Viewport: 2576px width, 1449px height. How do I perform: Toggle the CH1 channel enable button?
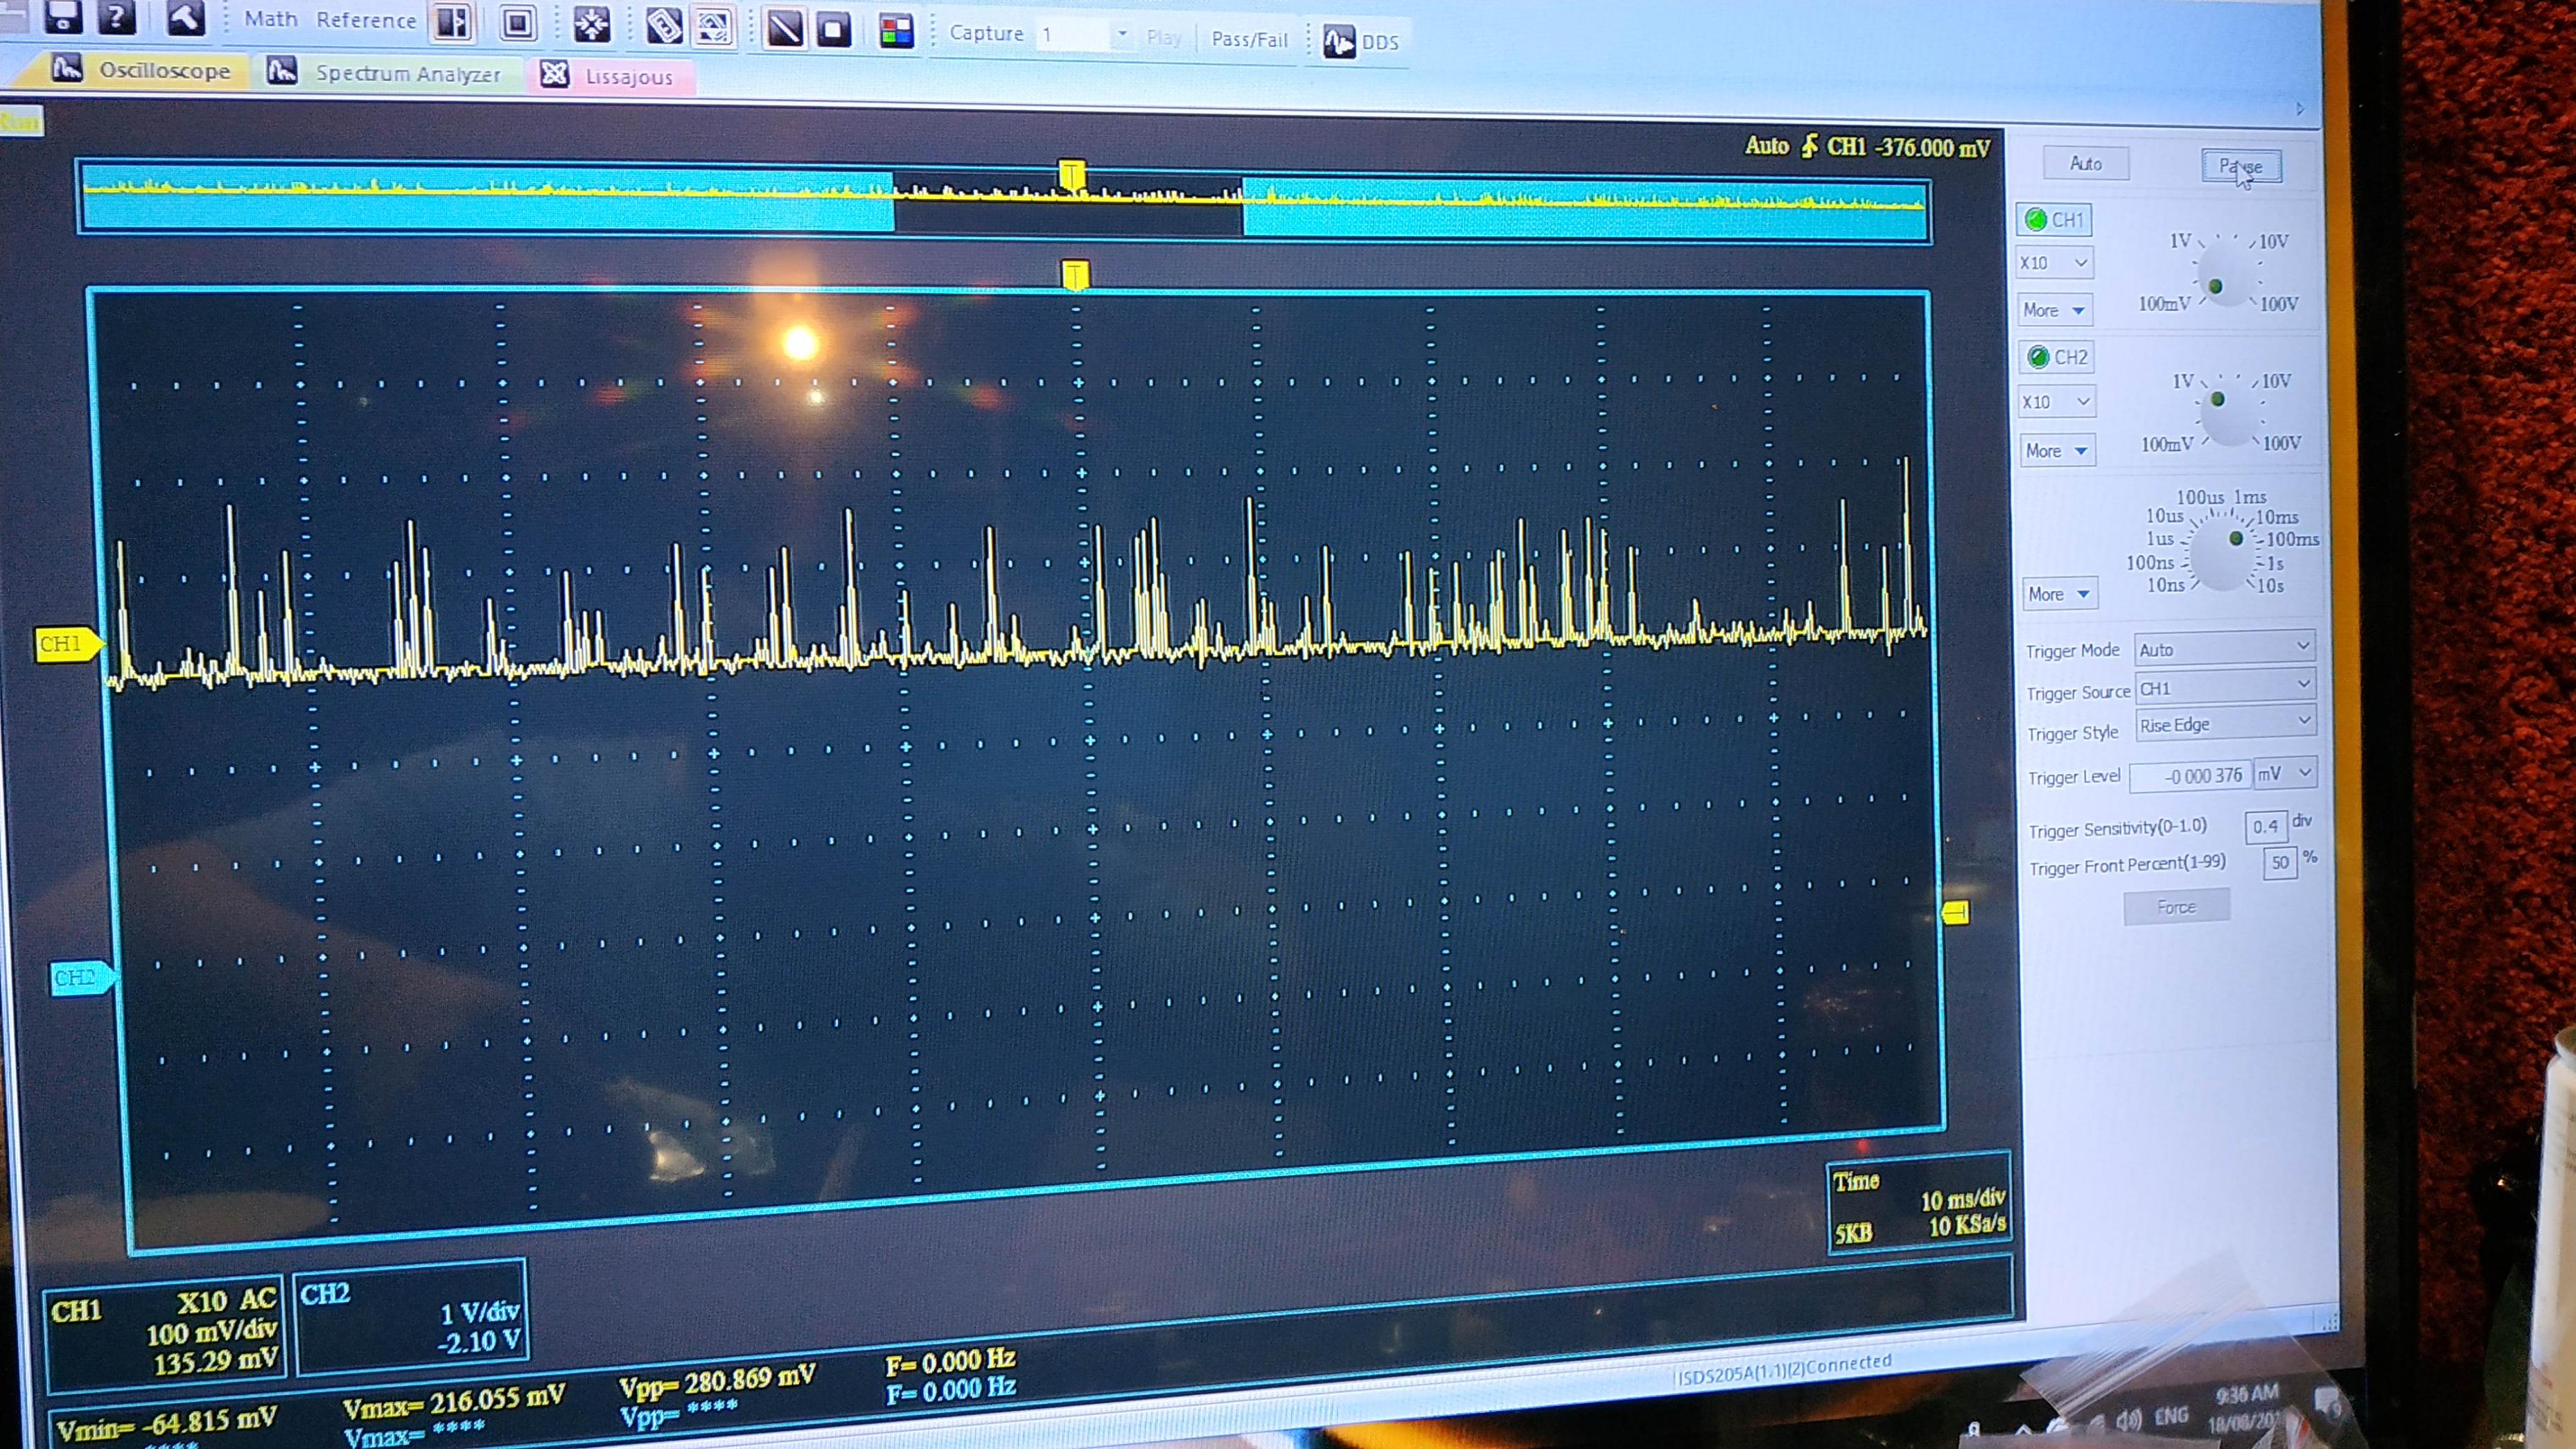(2055, 219)
